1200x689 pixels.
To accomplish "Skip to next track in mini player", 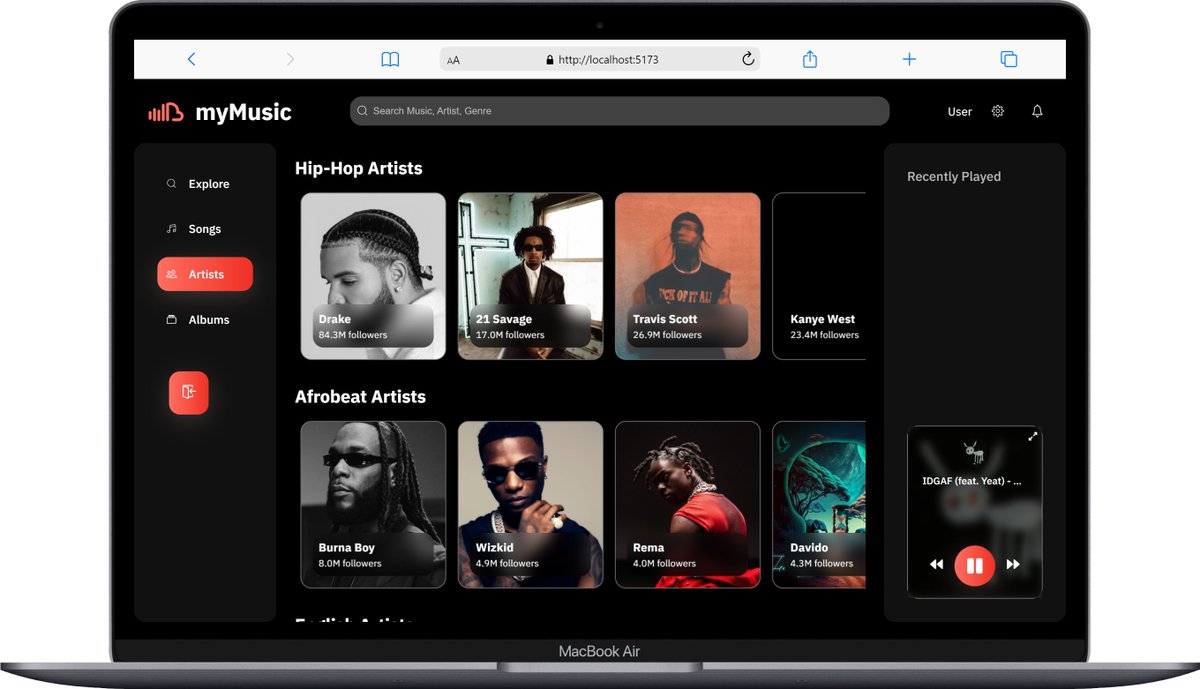I will coord(1013,565).
